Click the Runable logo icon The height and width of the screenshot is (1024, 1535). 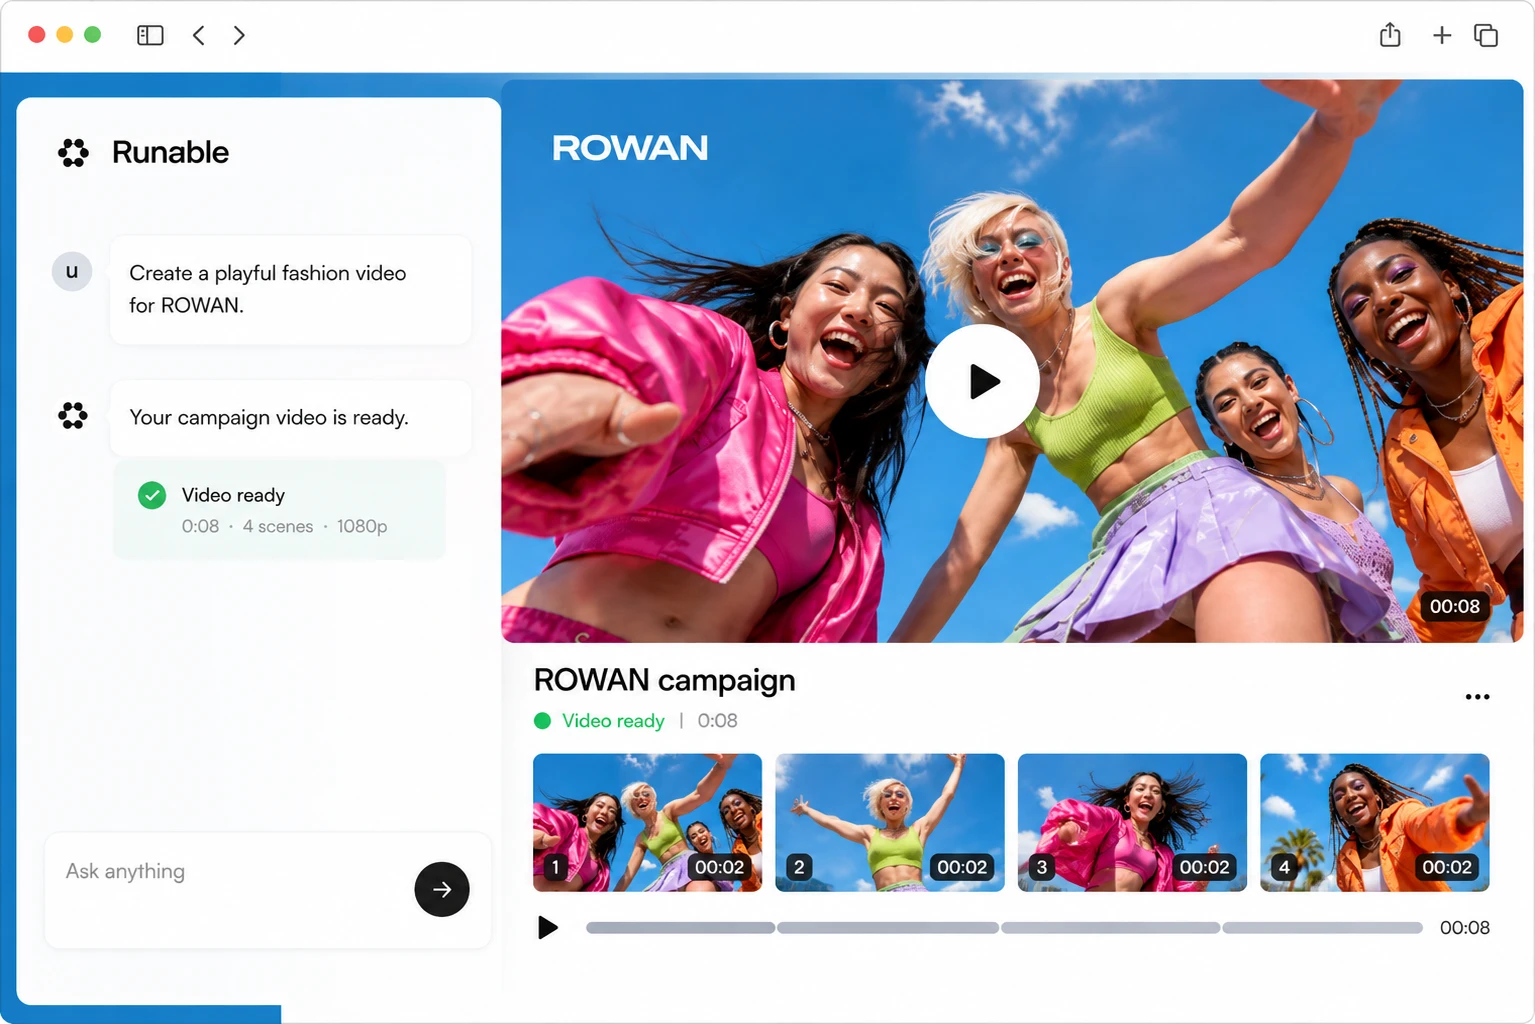[73, 153]
